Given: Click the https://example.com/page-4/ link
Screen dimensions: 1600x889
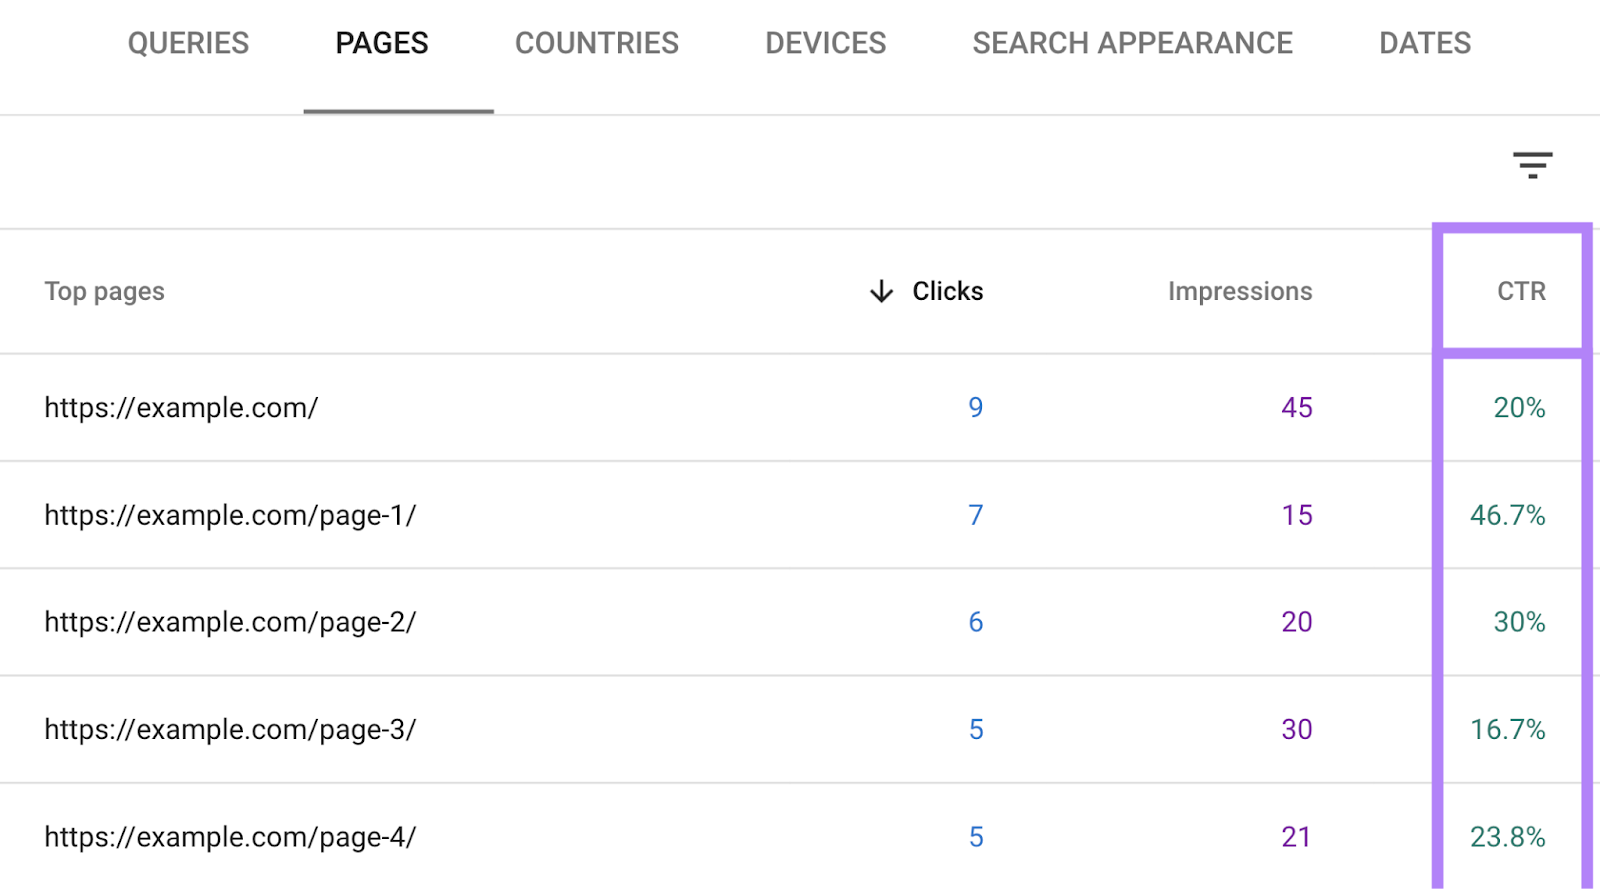Looking at the screenshot, I should [x=231, y=836].
